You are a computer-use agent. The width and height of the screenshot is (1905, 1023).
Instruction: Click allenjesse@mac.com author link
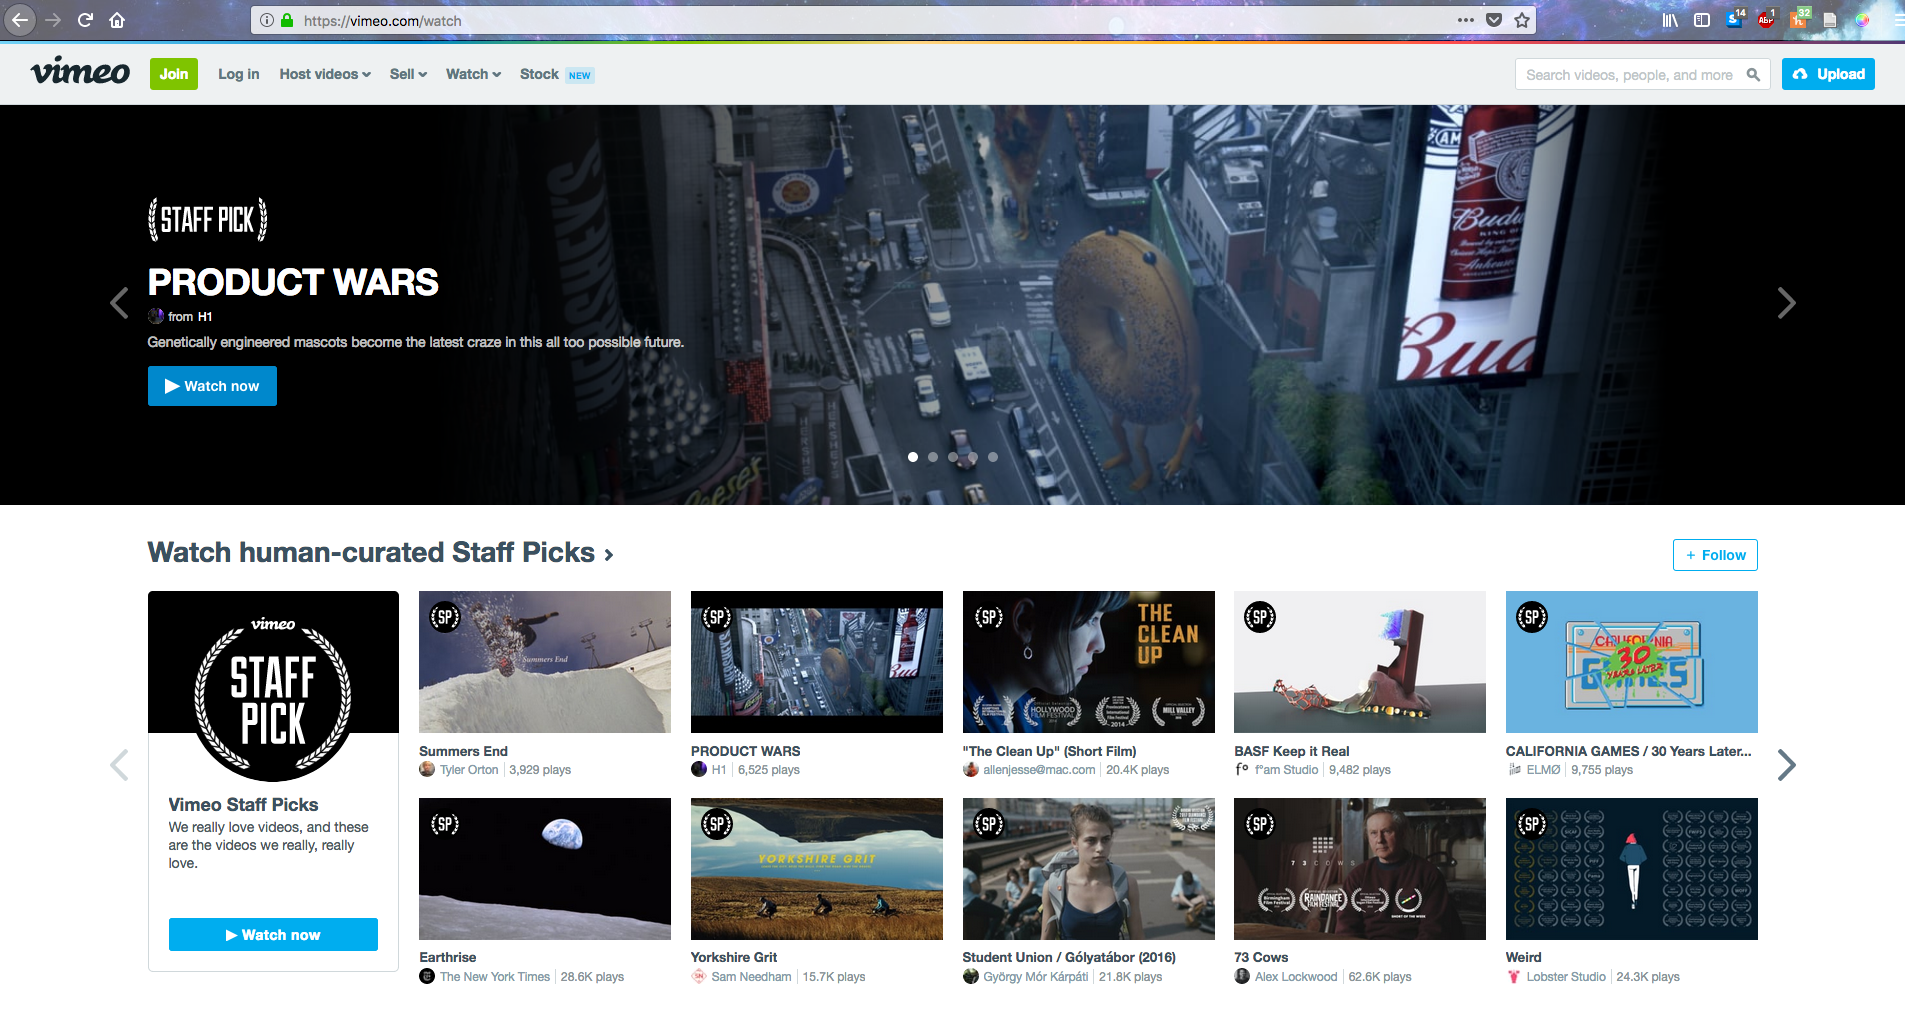[x=1039, y=770]
